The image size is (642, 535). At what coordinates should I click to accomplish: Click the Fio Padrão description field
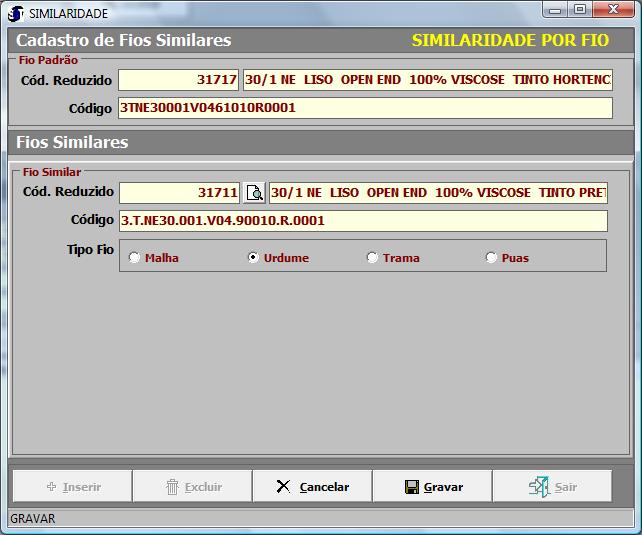(x=427, y=80)
